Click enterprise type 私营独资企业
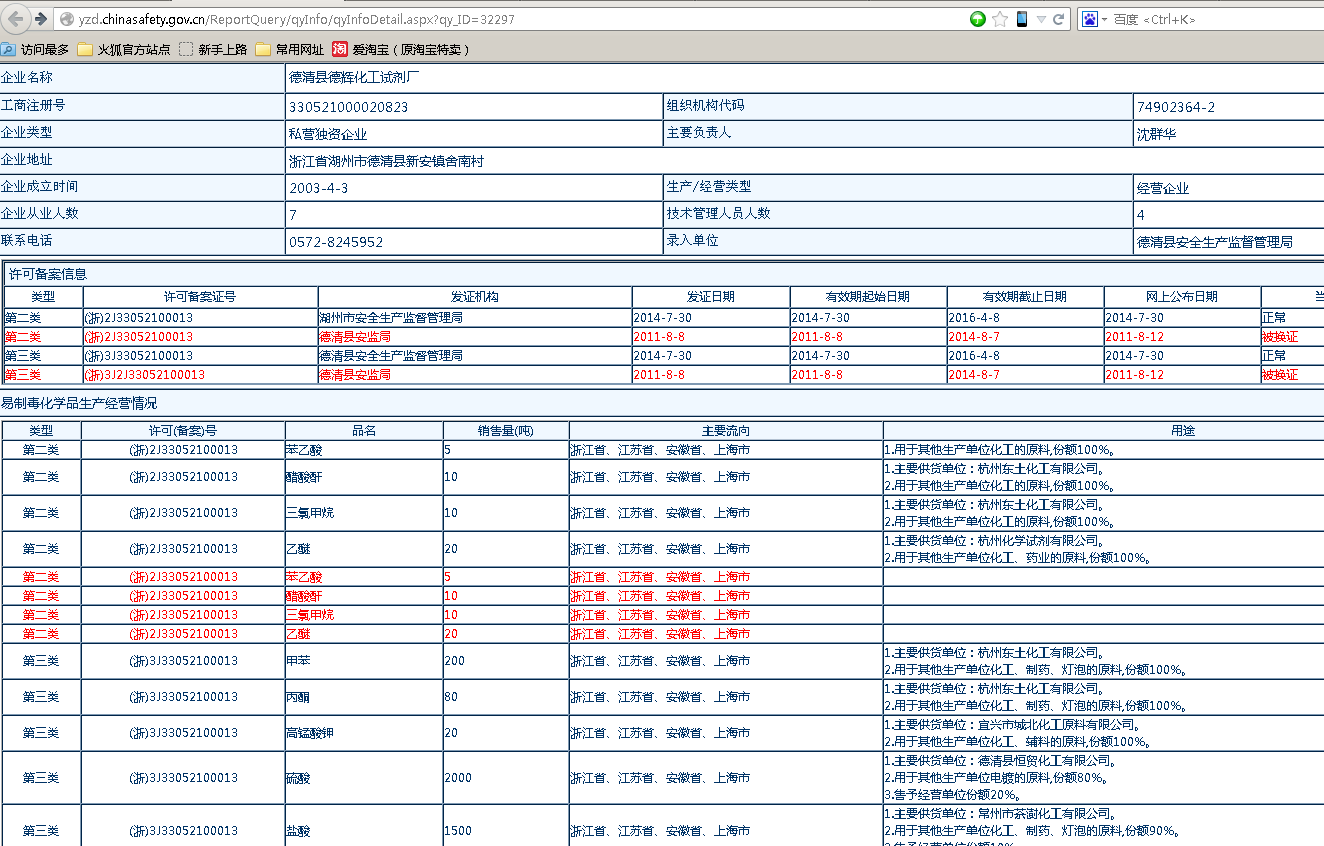Image resolution: width=1324 pixels, height=846 pixels. coord(328,134)
